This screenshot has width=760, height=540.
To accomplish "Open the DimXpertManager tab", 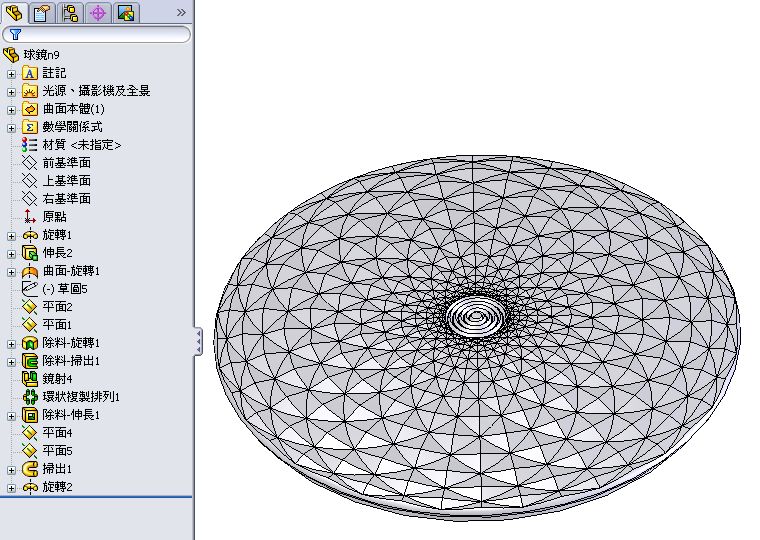I will (98, 13).
